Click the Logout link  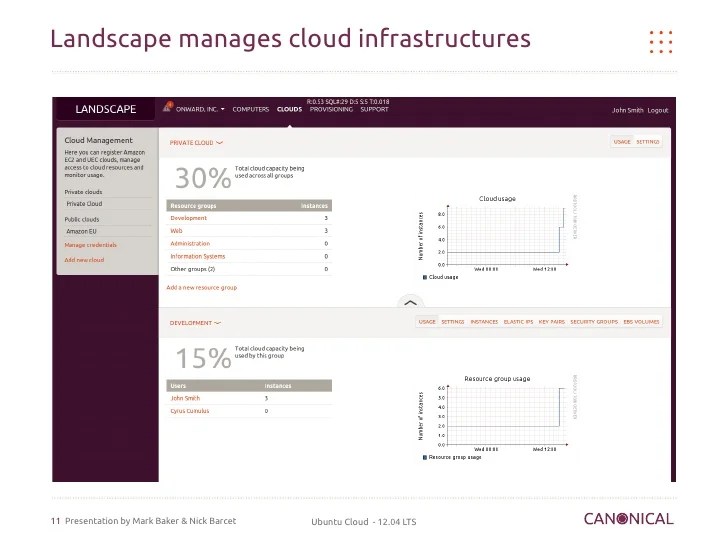point(658,110)
